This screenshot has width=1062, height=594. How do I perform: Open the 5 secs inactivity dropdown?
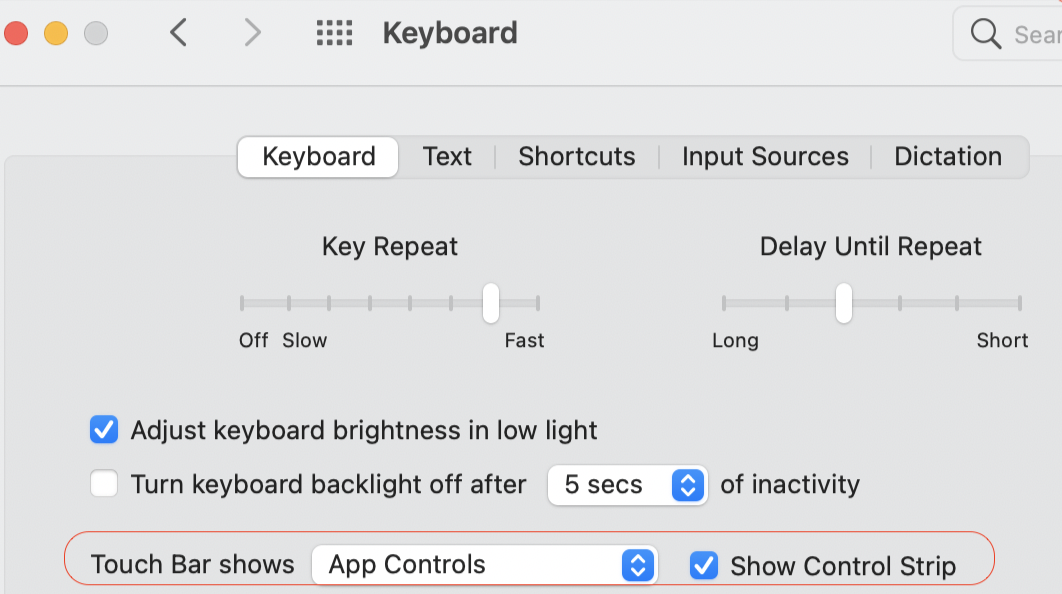pyautogui.click(x=627, y=485)
